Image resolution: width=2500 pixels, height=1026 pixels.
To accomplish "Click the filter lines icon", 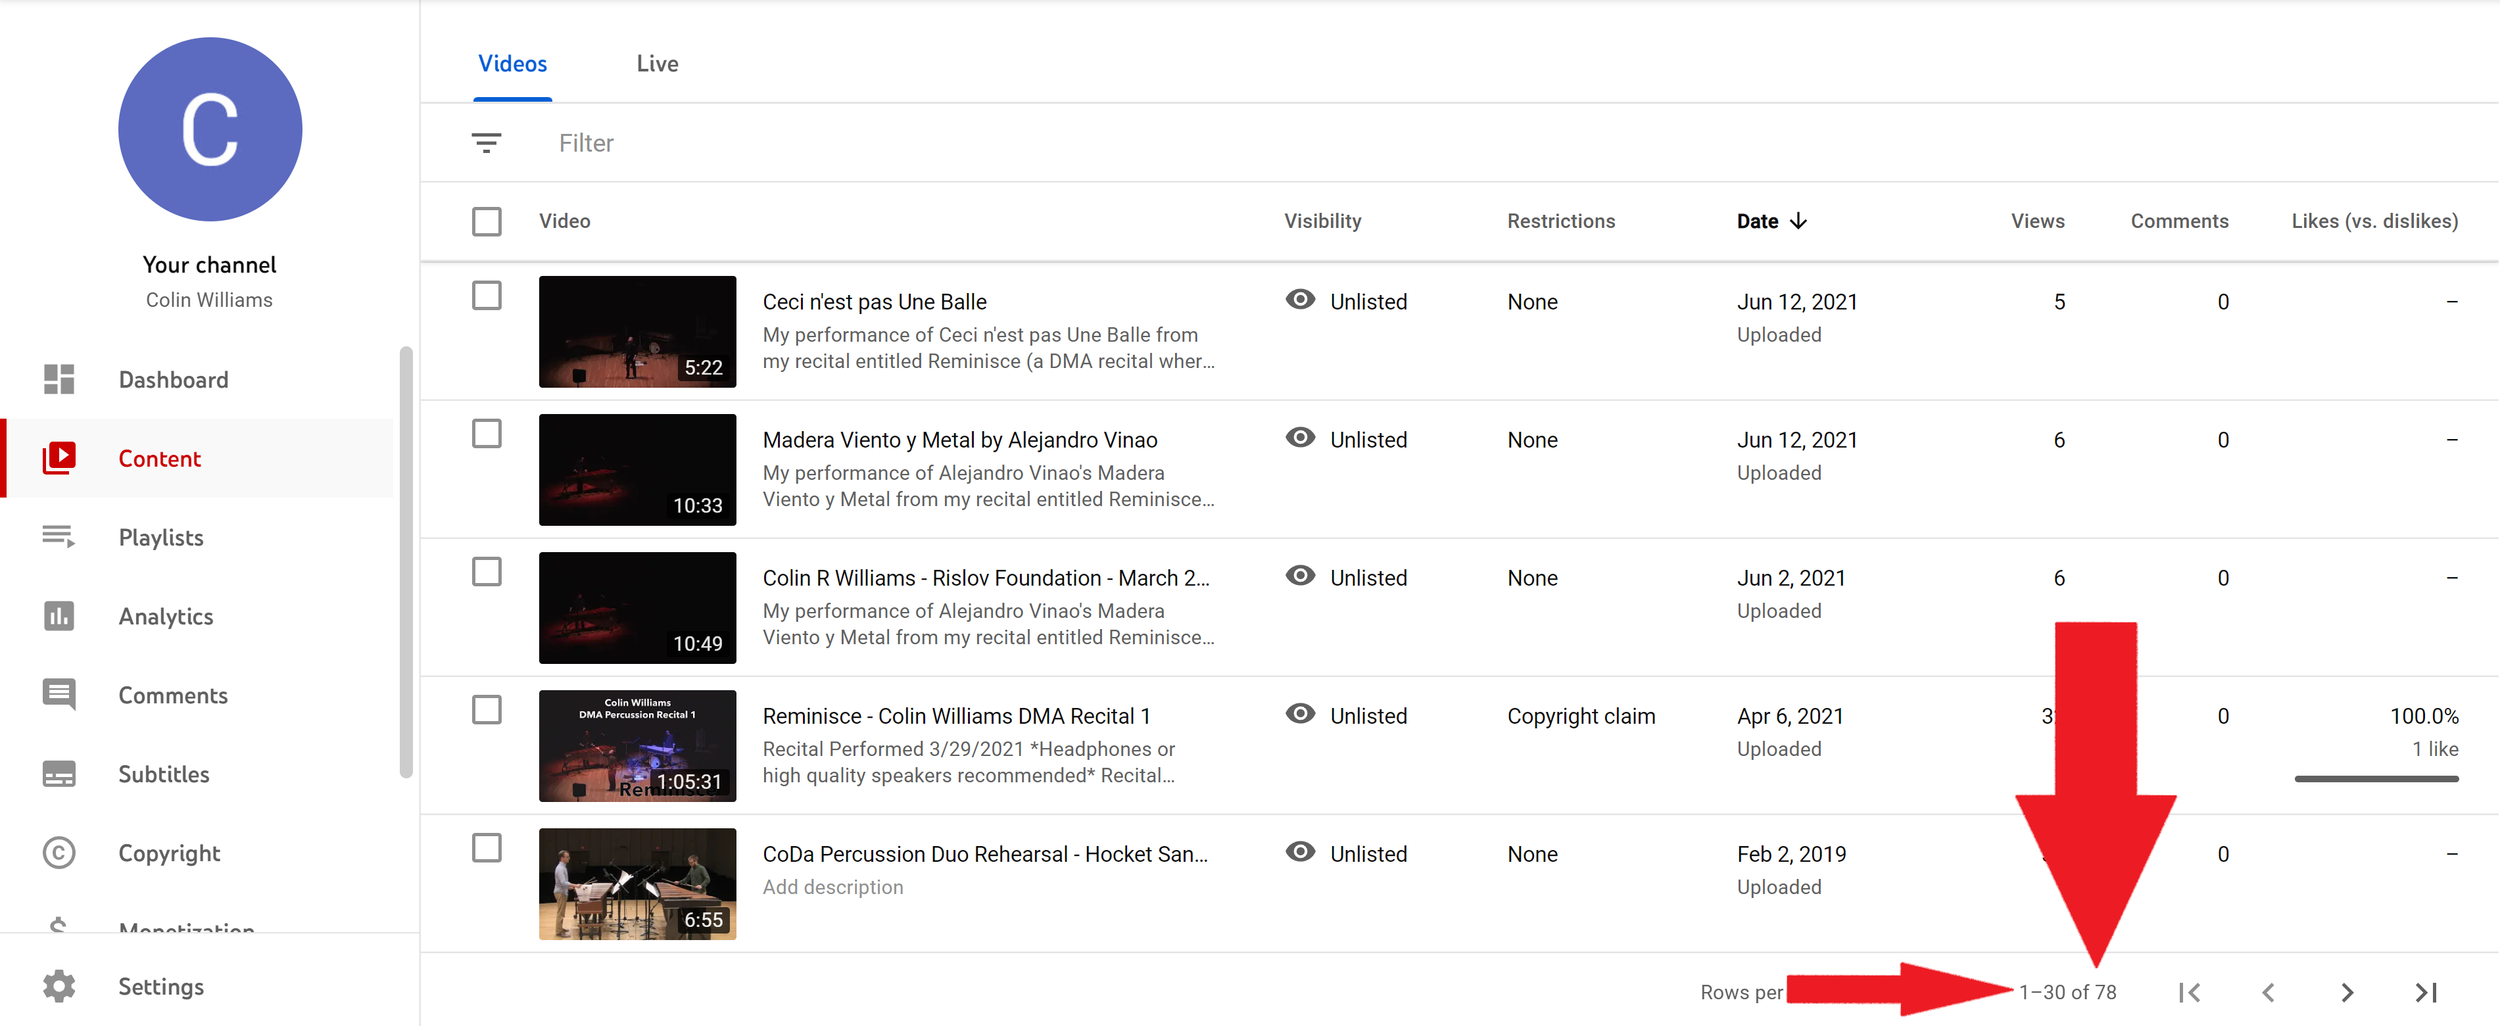I will click(x=486, y=143).
